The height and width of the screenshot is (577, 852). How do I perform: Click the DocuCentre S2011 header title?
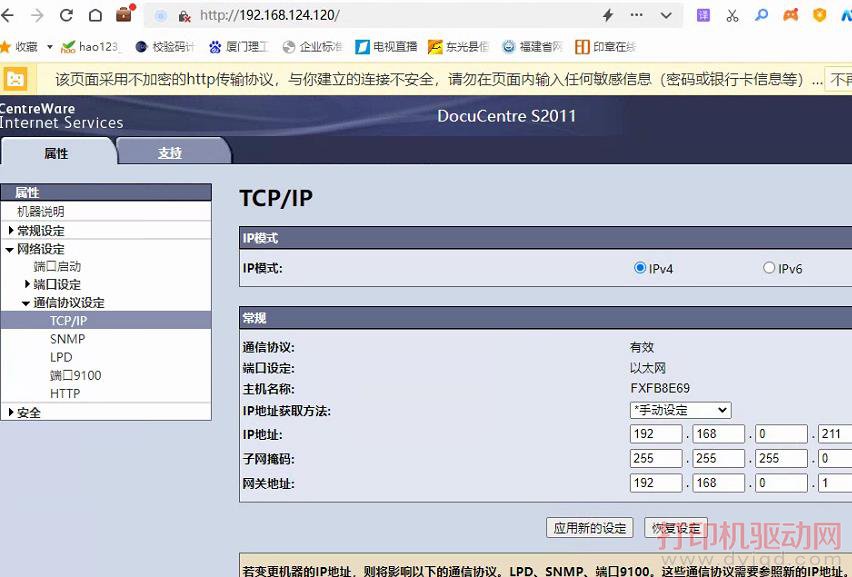506,116
